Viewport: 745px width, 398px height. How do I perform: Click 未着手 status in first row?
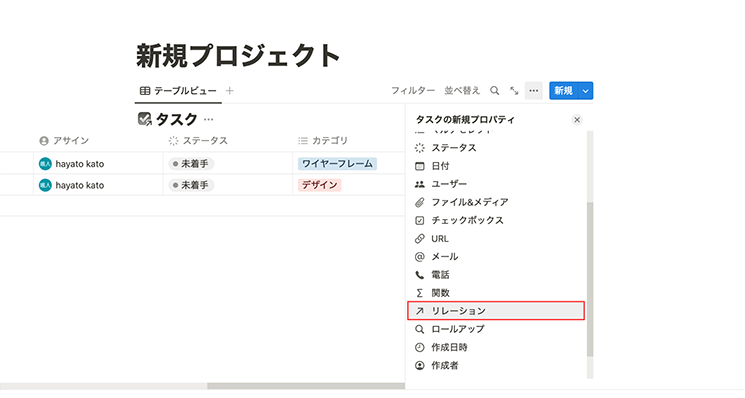pyautogui.click(x=191, y=164)
